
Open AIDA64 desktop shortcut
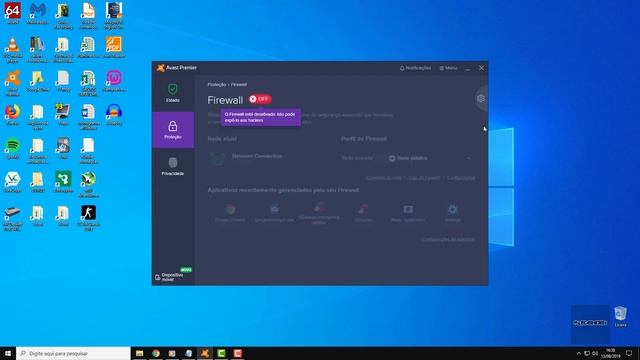[x=12, y=14]
